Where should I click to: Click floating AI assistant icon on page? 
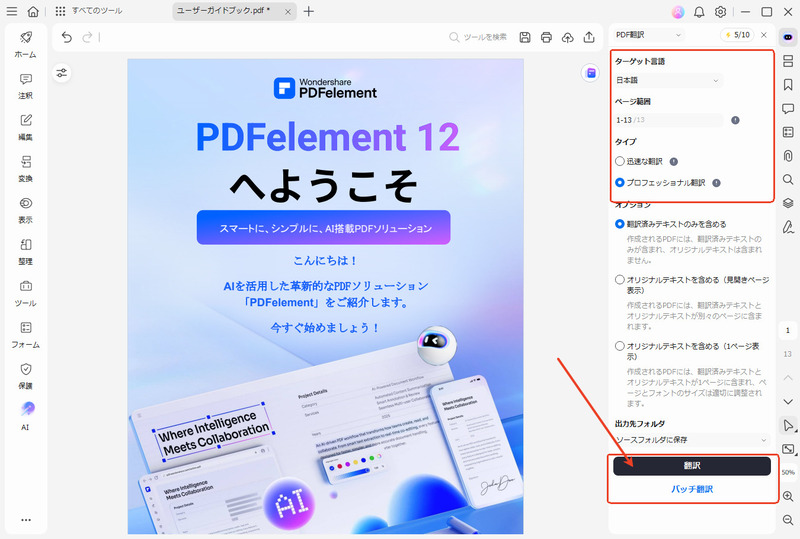591,73
